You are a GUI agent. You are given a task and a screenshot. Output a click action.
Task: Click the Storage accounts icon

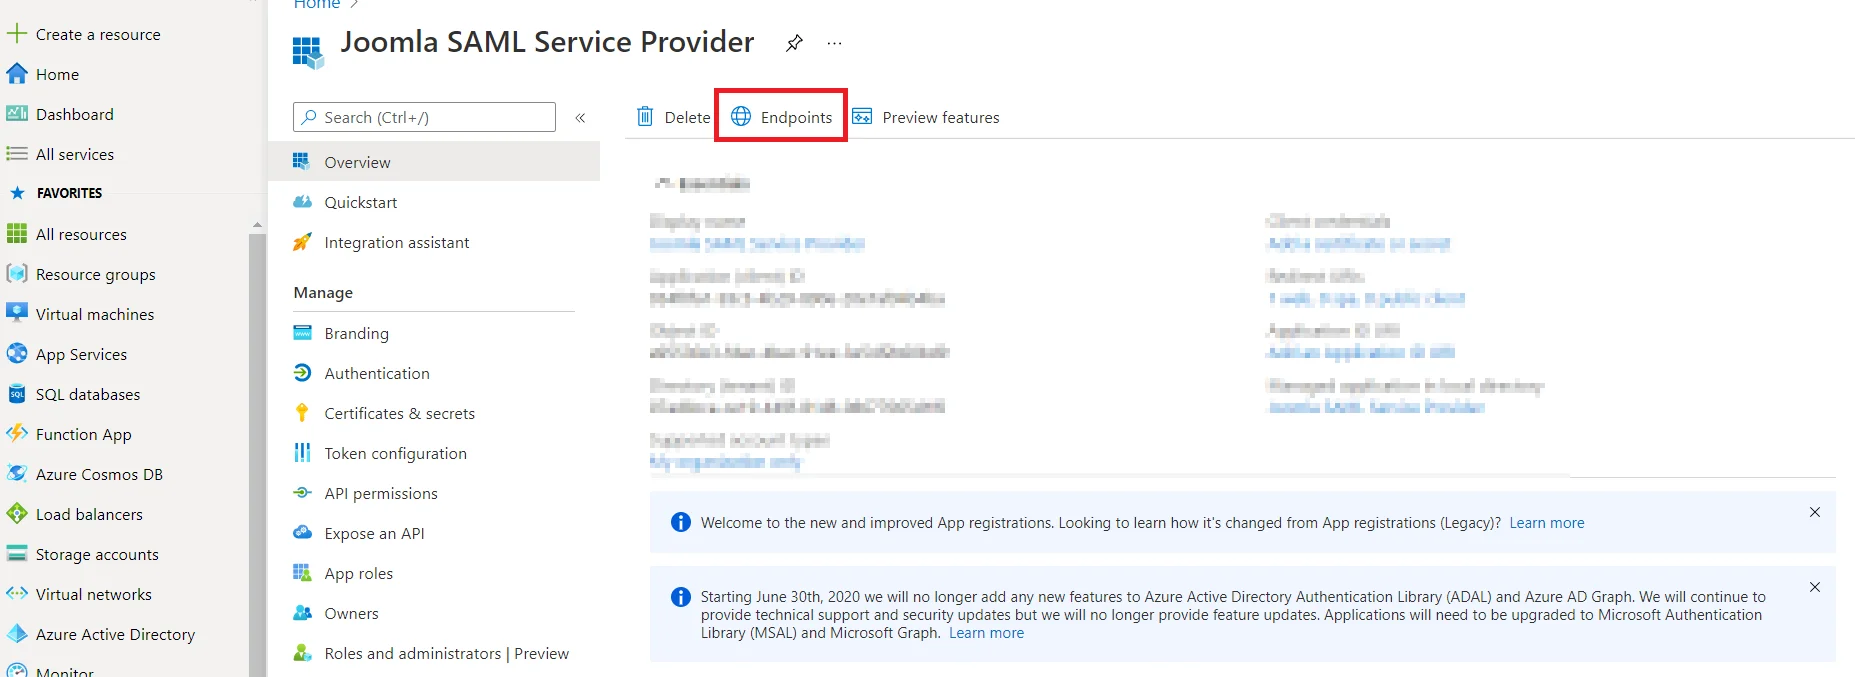(x=16, y=553)
